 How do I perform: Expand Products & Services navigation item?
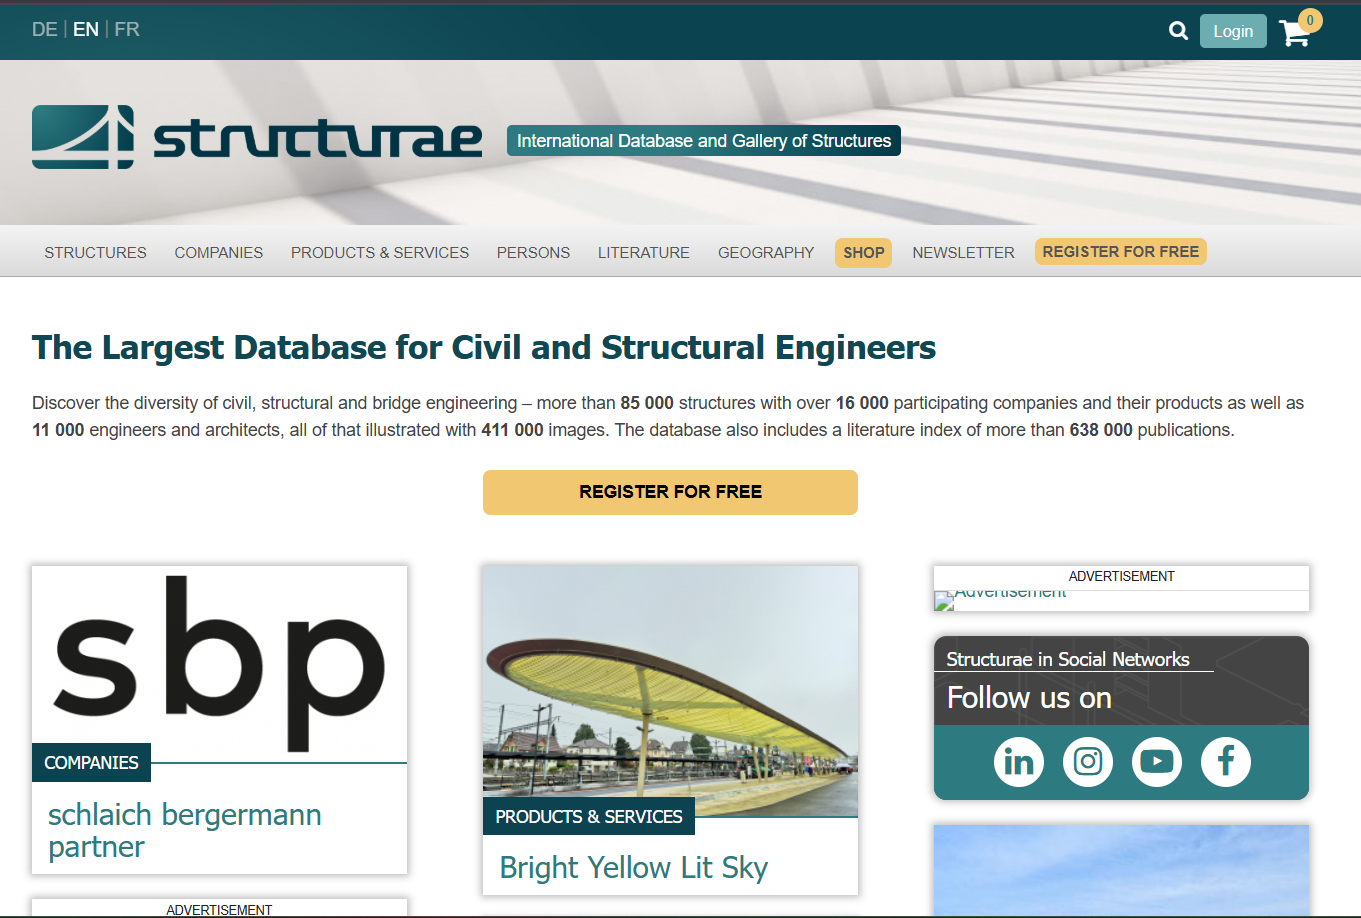379,253
